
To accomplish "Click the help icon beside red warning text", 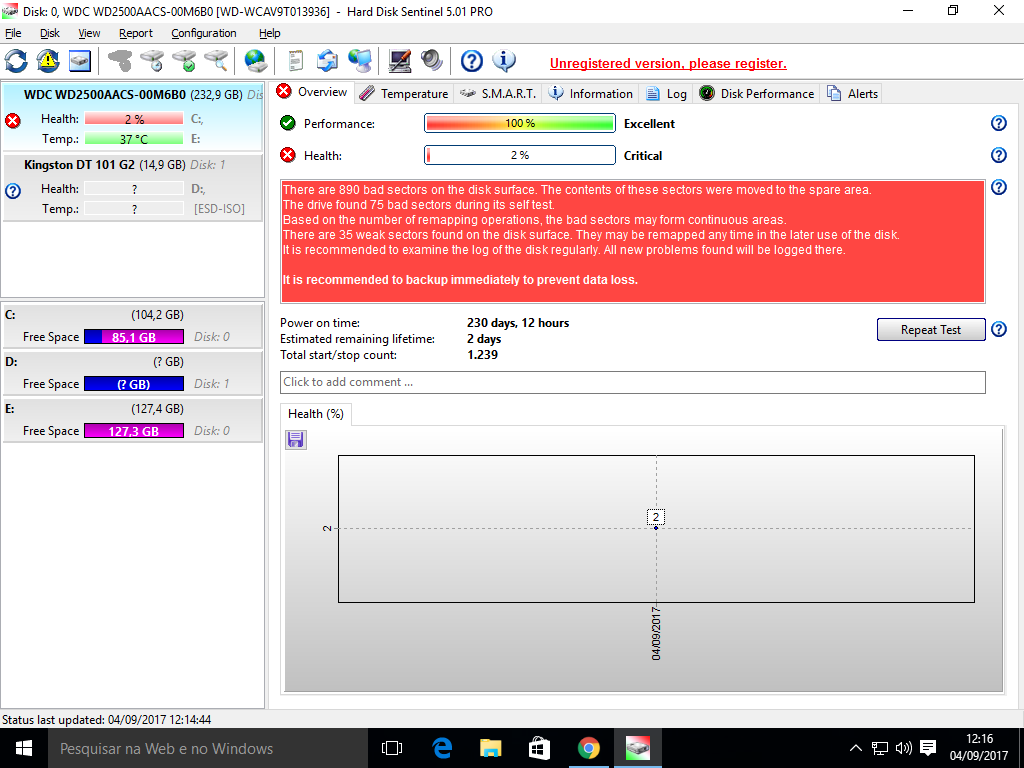I will (x=999, y=187).
